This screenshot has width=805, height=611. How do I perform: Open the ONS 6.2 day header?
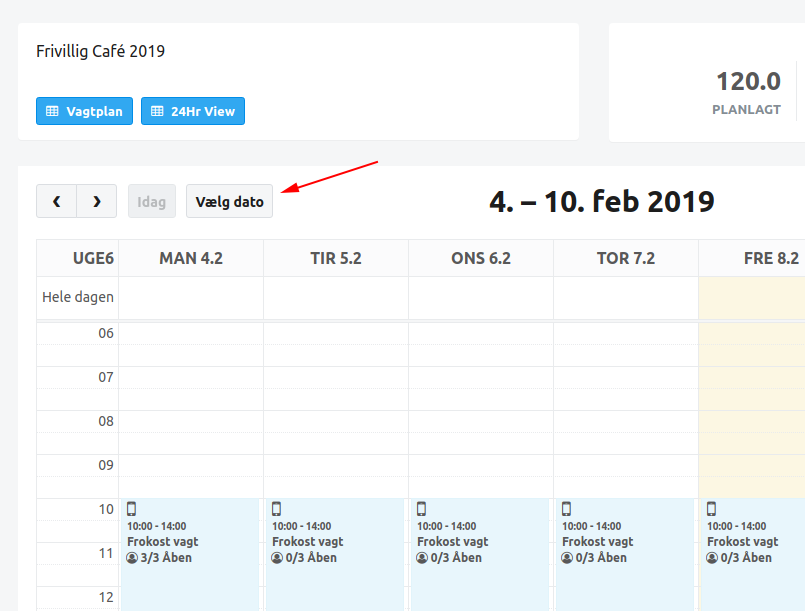(481, 258)
